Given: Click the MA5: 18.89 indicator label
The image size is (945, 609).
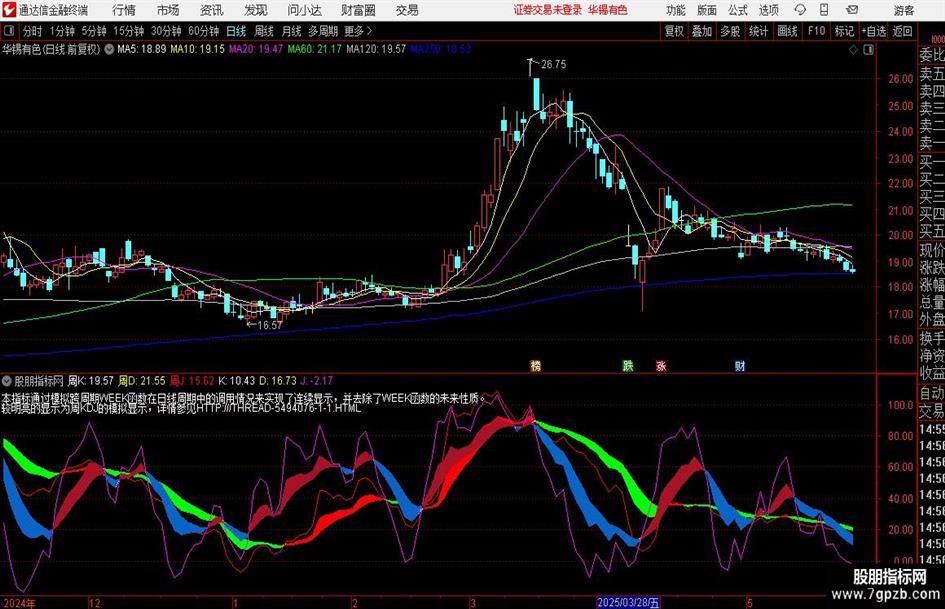Looking at the screenshot, I should (x=142, y=49).
